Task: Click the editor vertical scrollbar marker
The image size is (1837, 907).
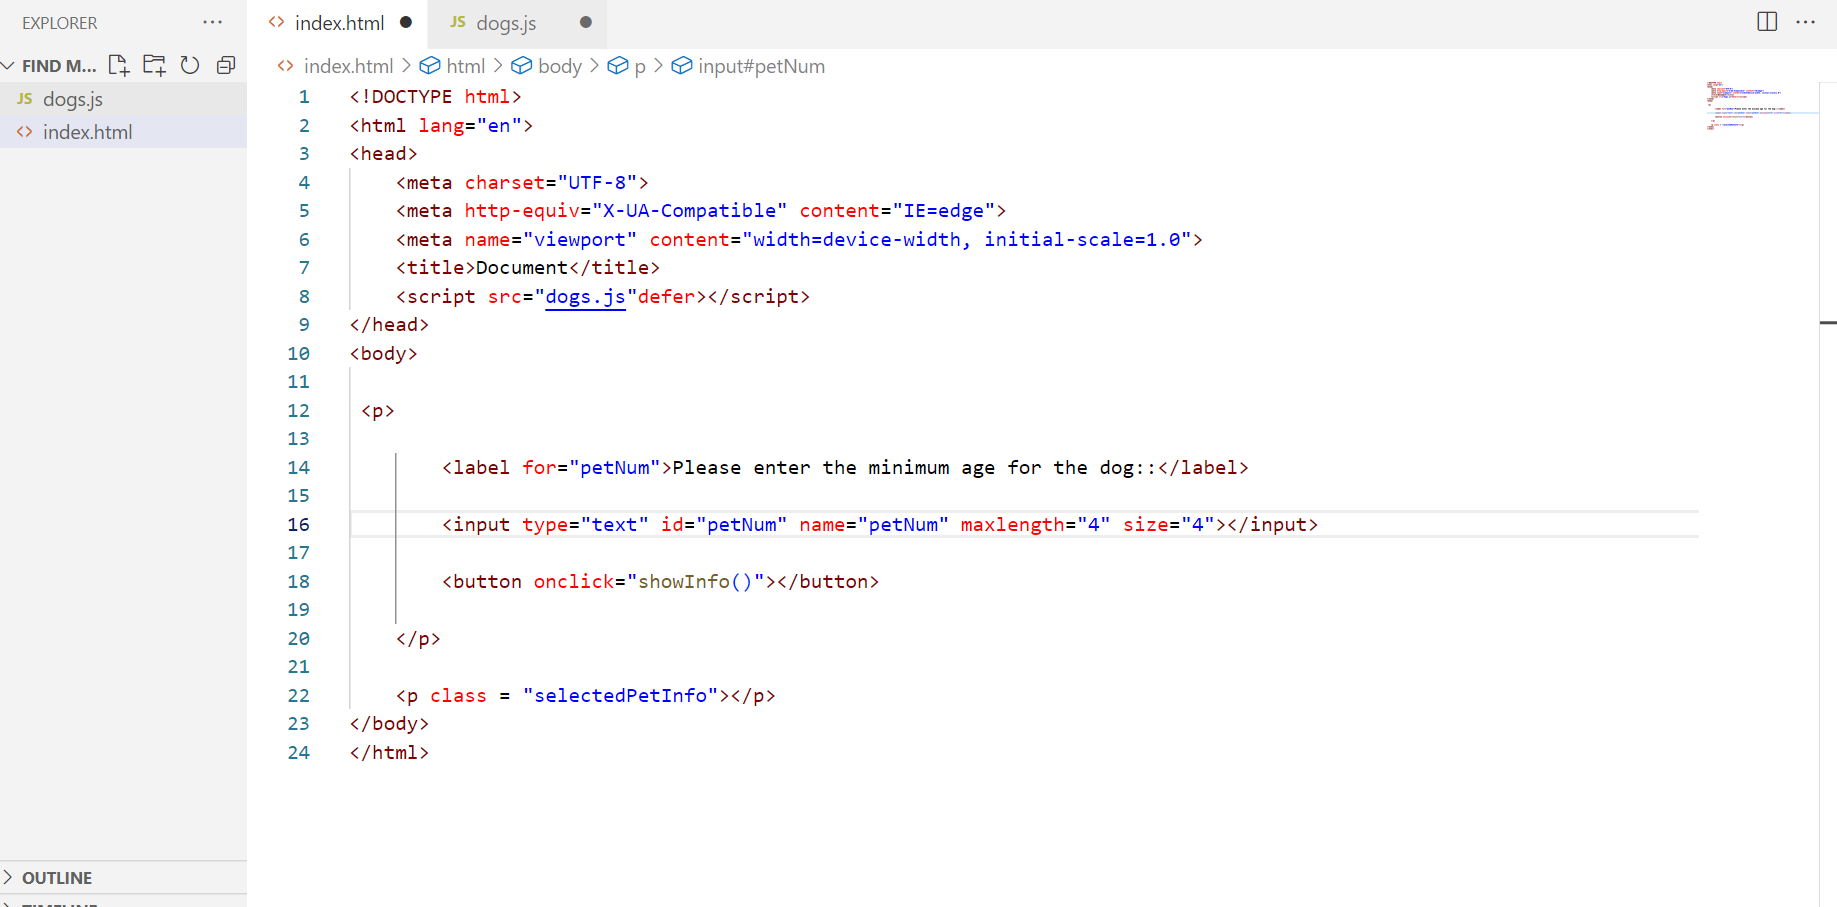Action: [x=1828, y=323]
